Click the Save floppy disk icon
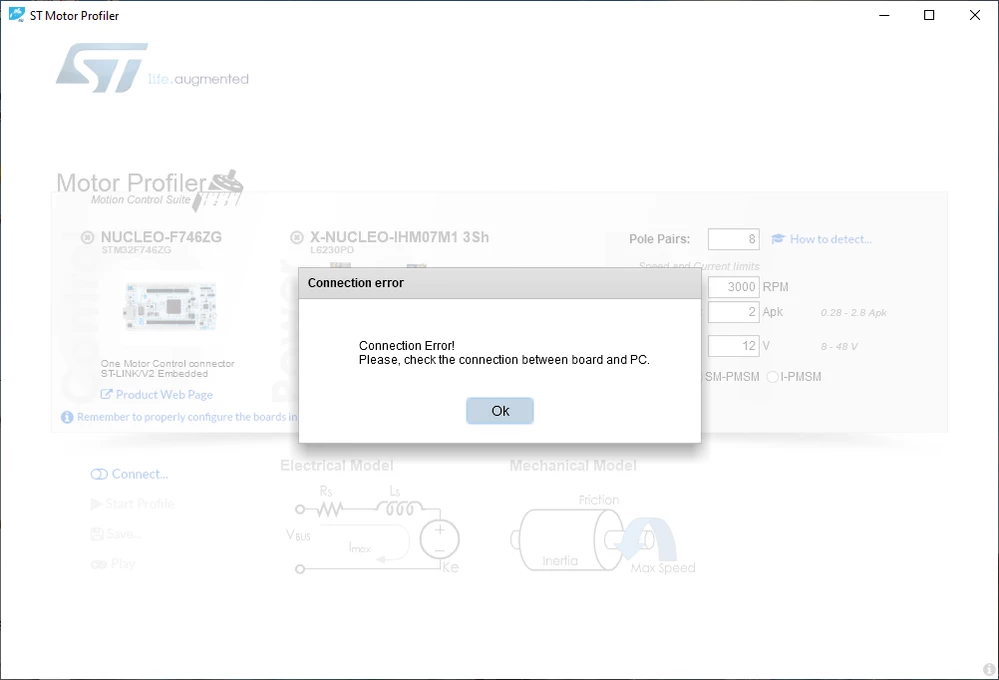Screen dimensions: 999x680 (x=97, y=534)
